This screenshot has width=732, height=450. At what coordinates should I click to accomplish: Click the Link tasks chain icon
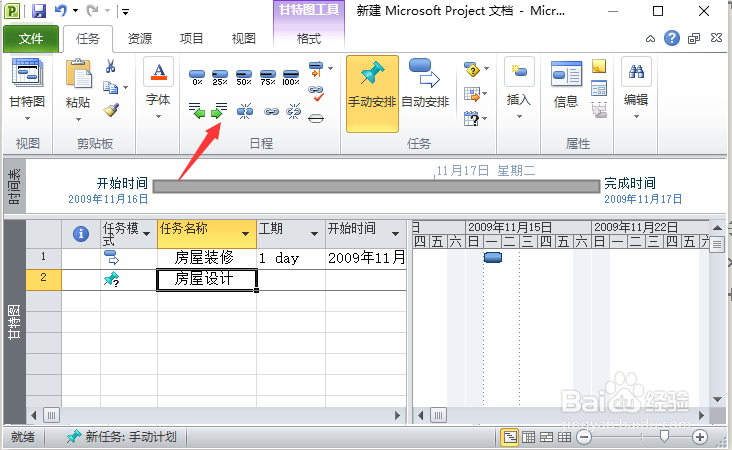(271, 111)
